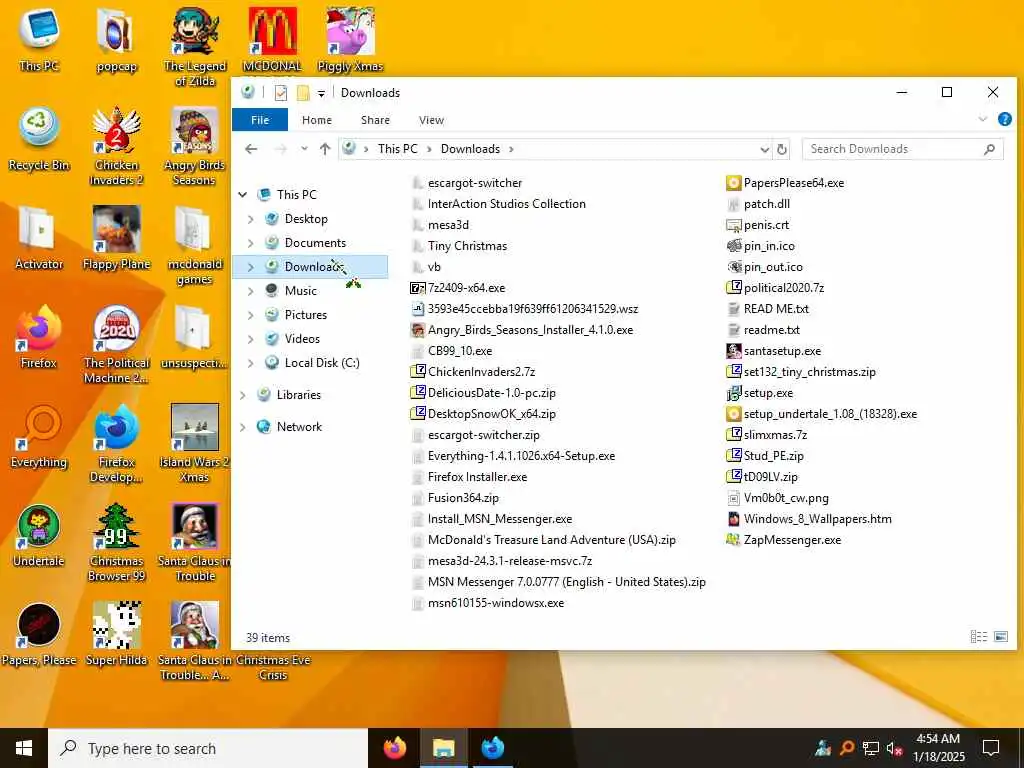This screenshot has height=768, width=1024.
Task: Click the Properties quick access toolbar icon
Action: [x=281, y=93]
